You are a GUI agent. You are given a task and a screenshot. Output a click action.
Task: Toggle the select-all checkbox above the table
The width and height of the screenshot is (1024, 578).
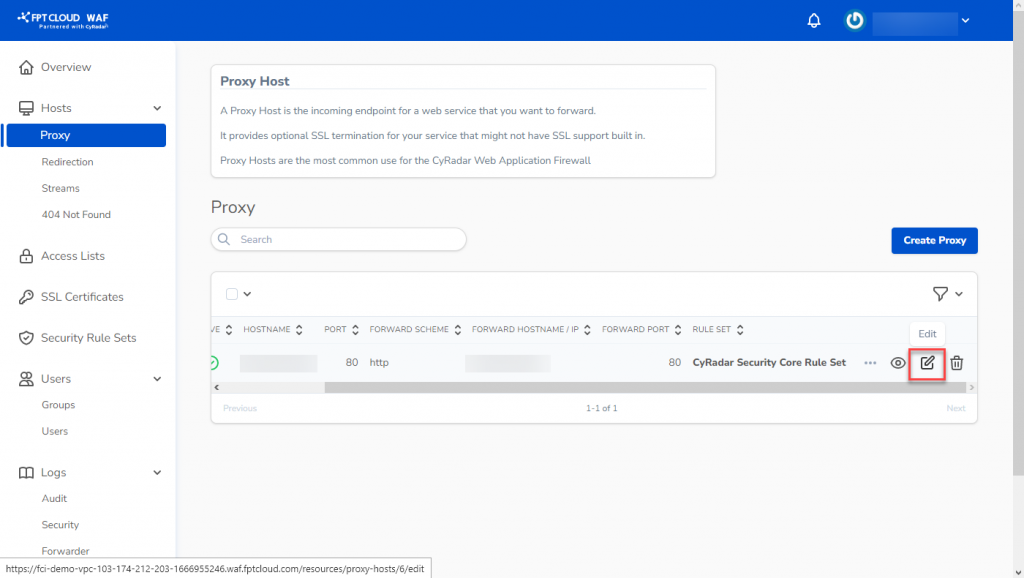click(231, 293)
